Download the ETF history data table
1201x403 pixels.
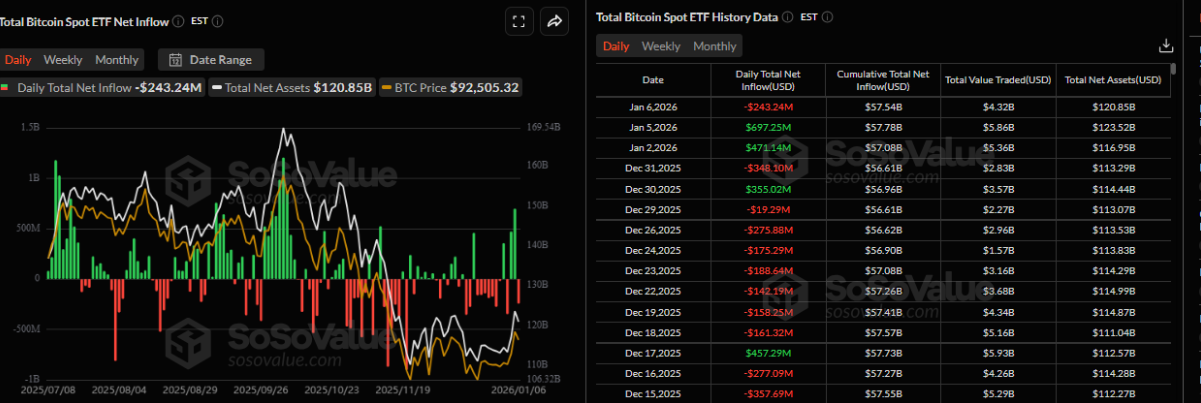point(1165,46)
